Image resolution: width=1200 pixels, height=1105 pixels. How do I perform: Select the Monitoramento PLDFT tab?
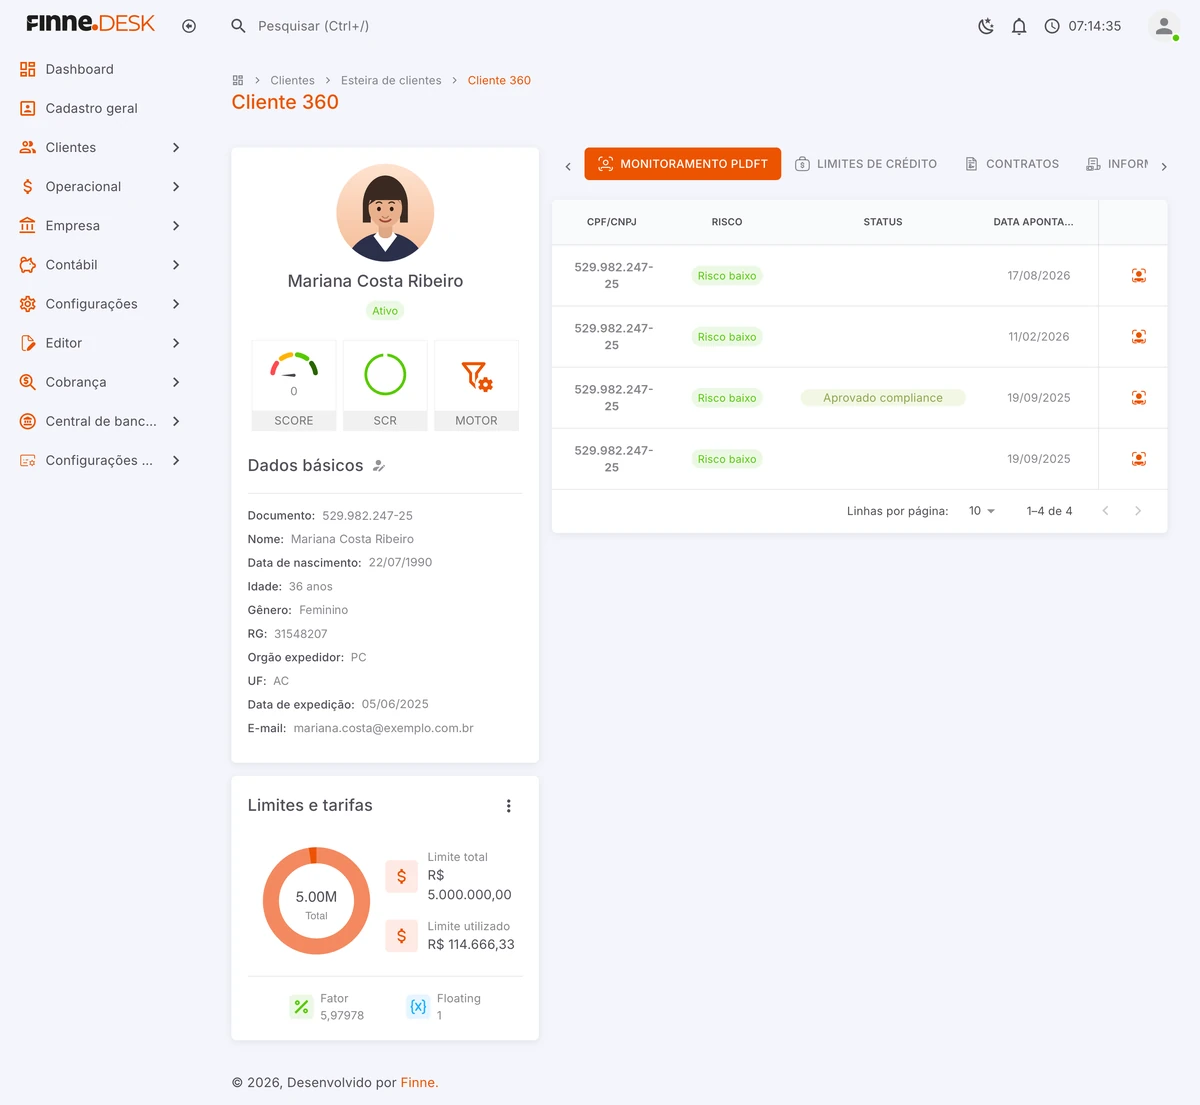(x=683, y=164)
